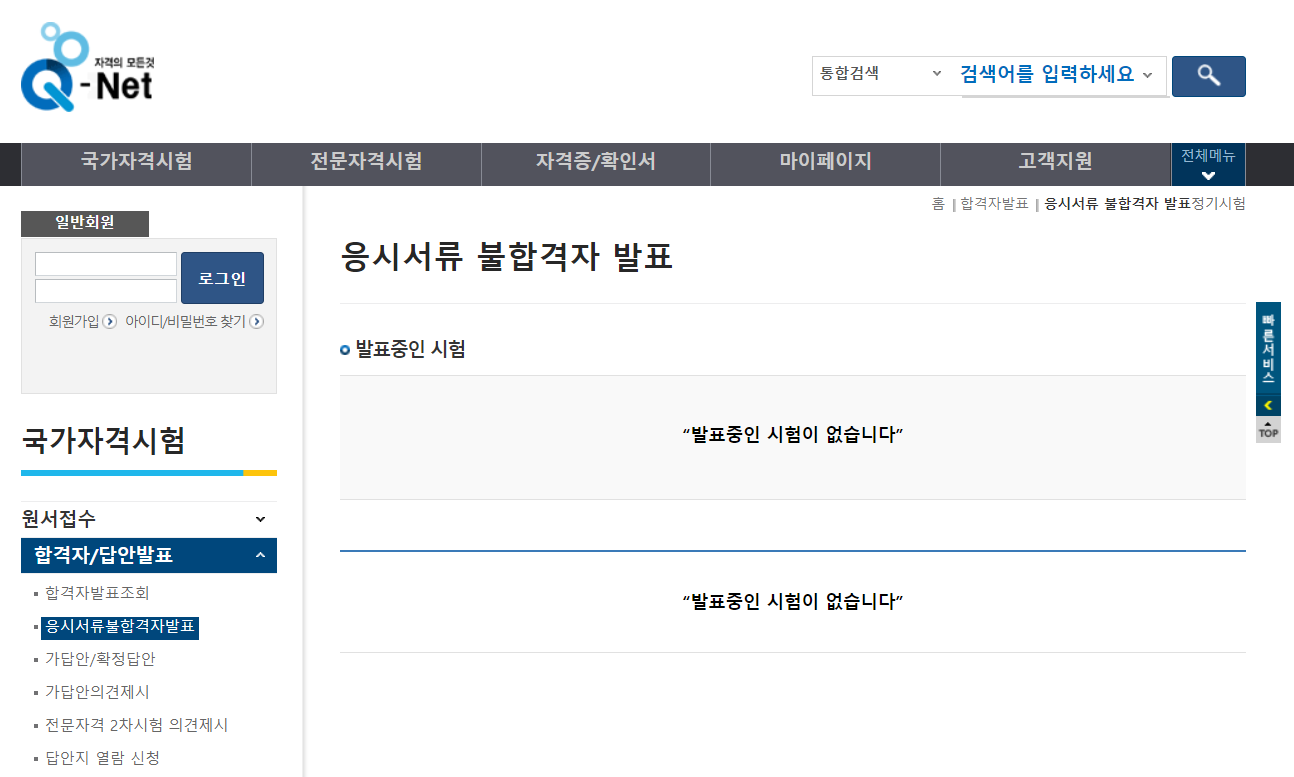Screen dimensions: 1294x777
Task: Click the arrow icon beside 아이디/비밀번호 찾기
Action: coord(257,321)
